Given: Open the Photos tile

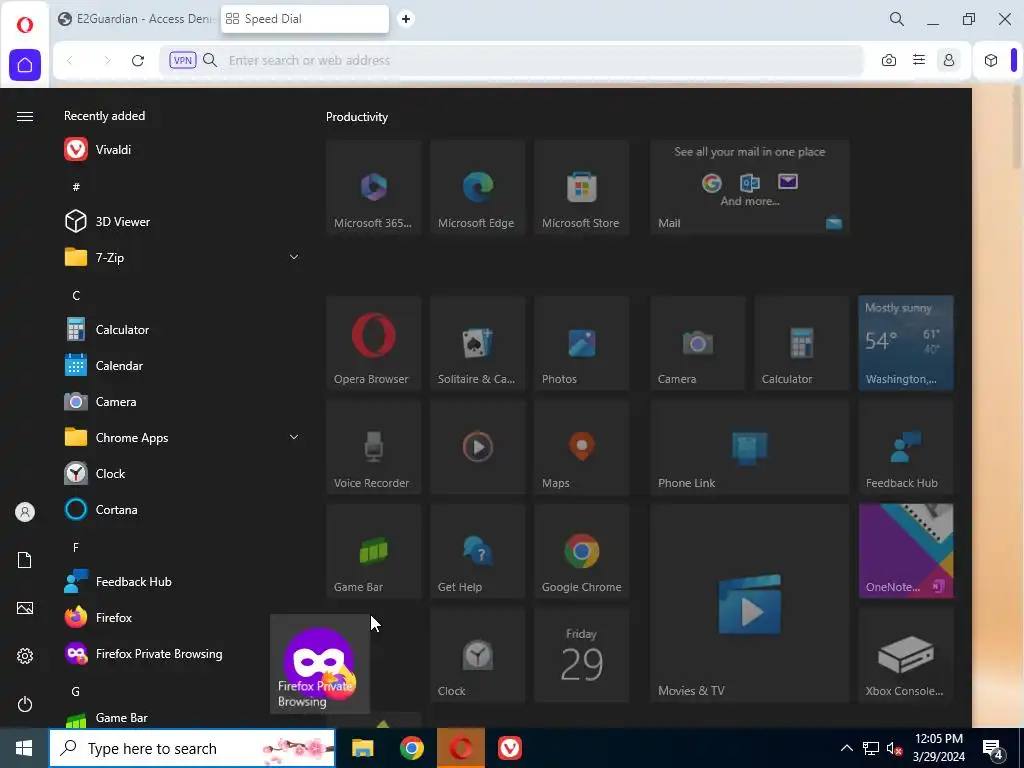Looking at the screenshot, I should (x=581, y=343).
